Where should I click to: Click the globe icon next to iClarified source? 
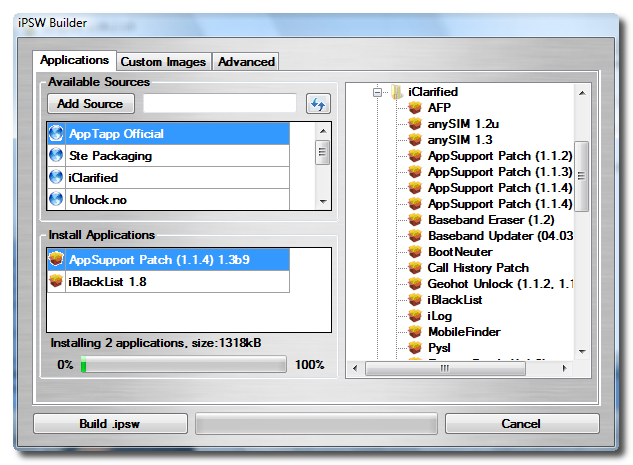click(56, 177)
